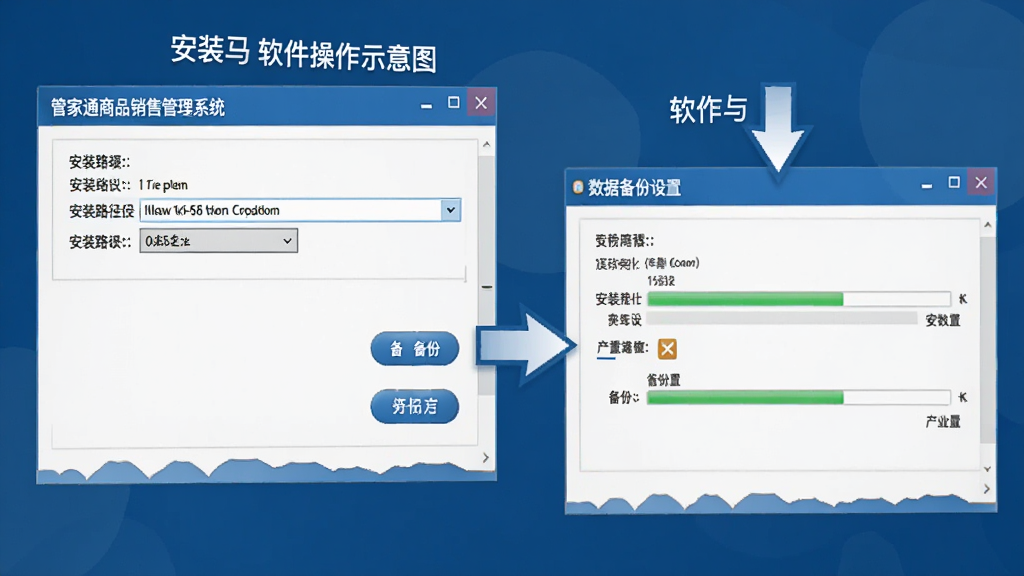1024x576 pixels.
Task: Click the 备份置 label above the lower green bar
Action: [x=664, y=380]
